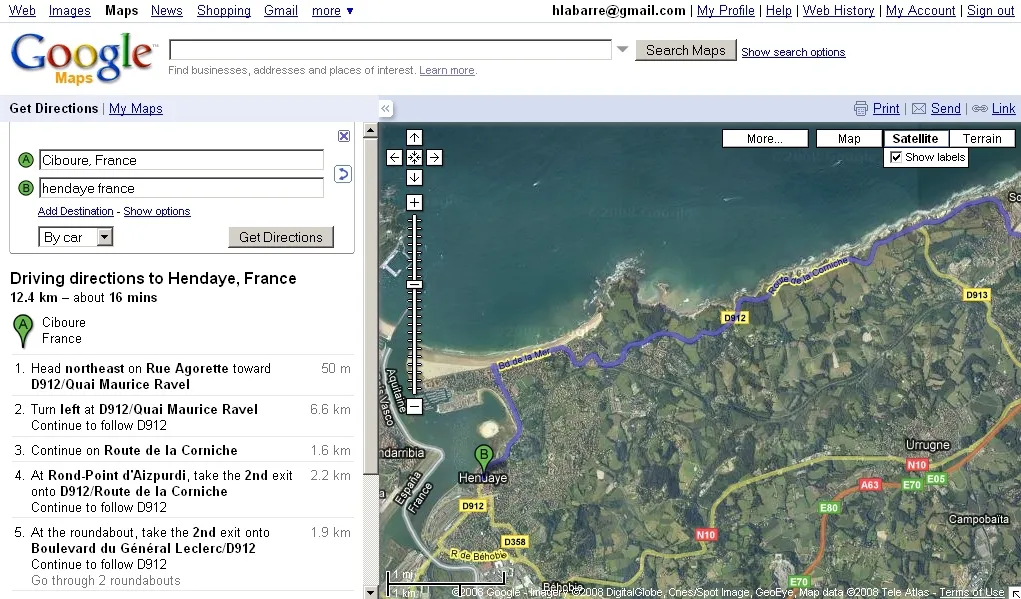The width and height of the screenshot is (1021, 599).
Task: Select step 4 At Rond-Point d'Aizpurdi
Action: click(182, 492)
